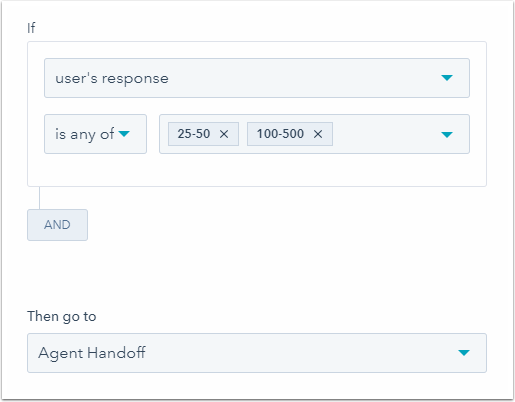Select the 100-500 tag text
Image resolution: width=515 pixels, height=402 pixels.
tap(280, 134)
